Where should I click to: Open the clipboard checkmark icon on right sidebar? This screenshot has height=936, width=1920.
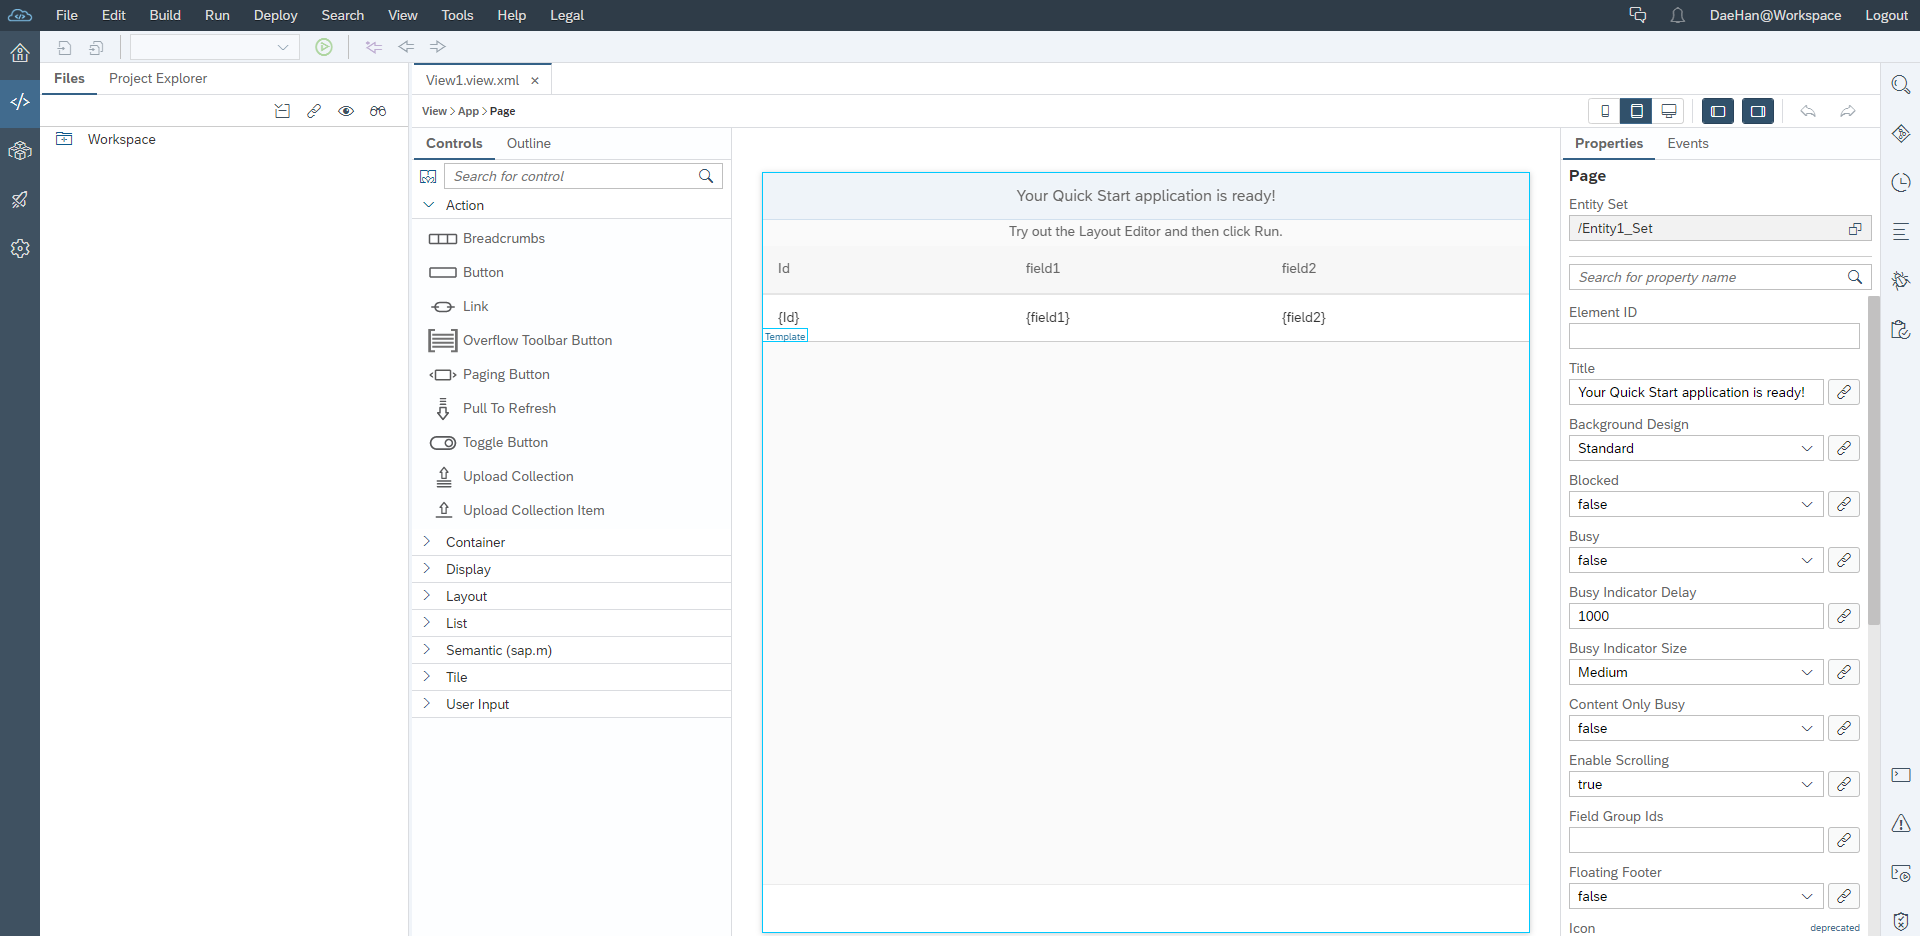[1901, 329]
